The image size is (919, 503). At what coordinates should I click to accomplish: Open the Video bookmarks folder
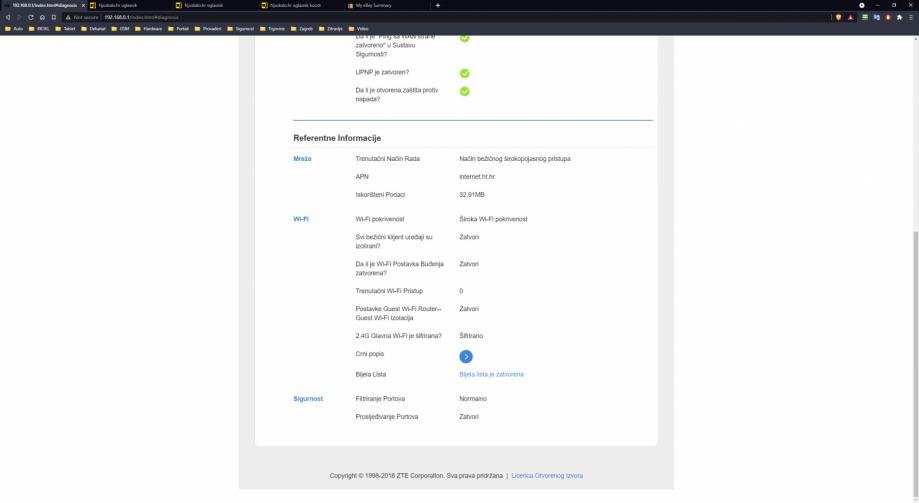[x=359, y=28]
